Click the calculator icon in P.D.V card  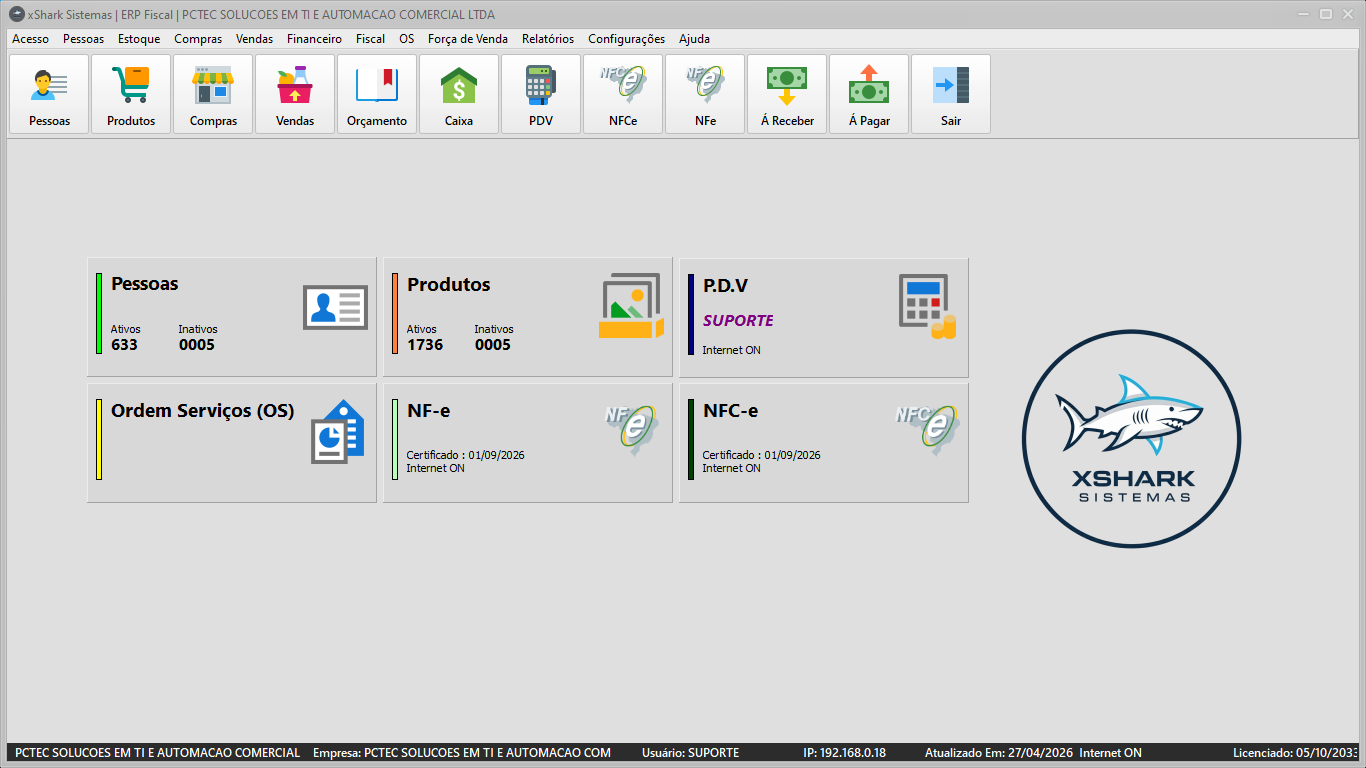(x=927, y=307)
